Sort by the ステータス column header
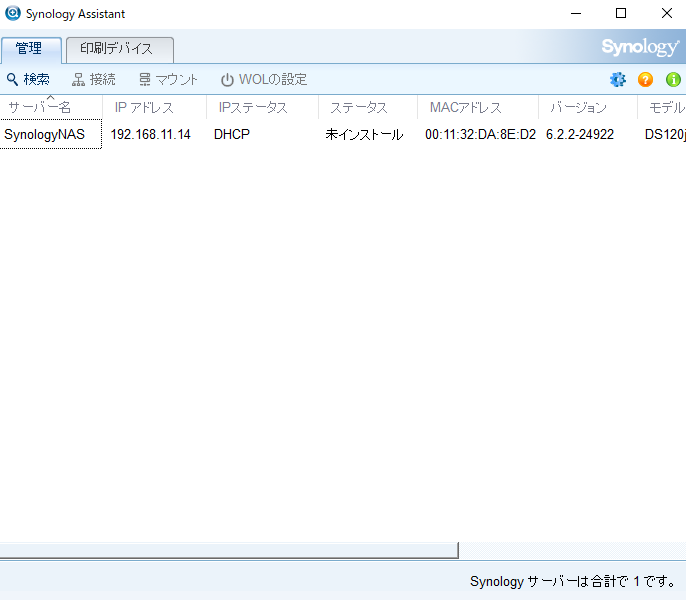 (x=368, y=107)
